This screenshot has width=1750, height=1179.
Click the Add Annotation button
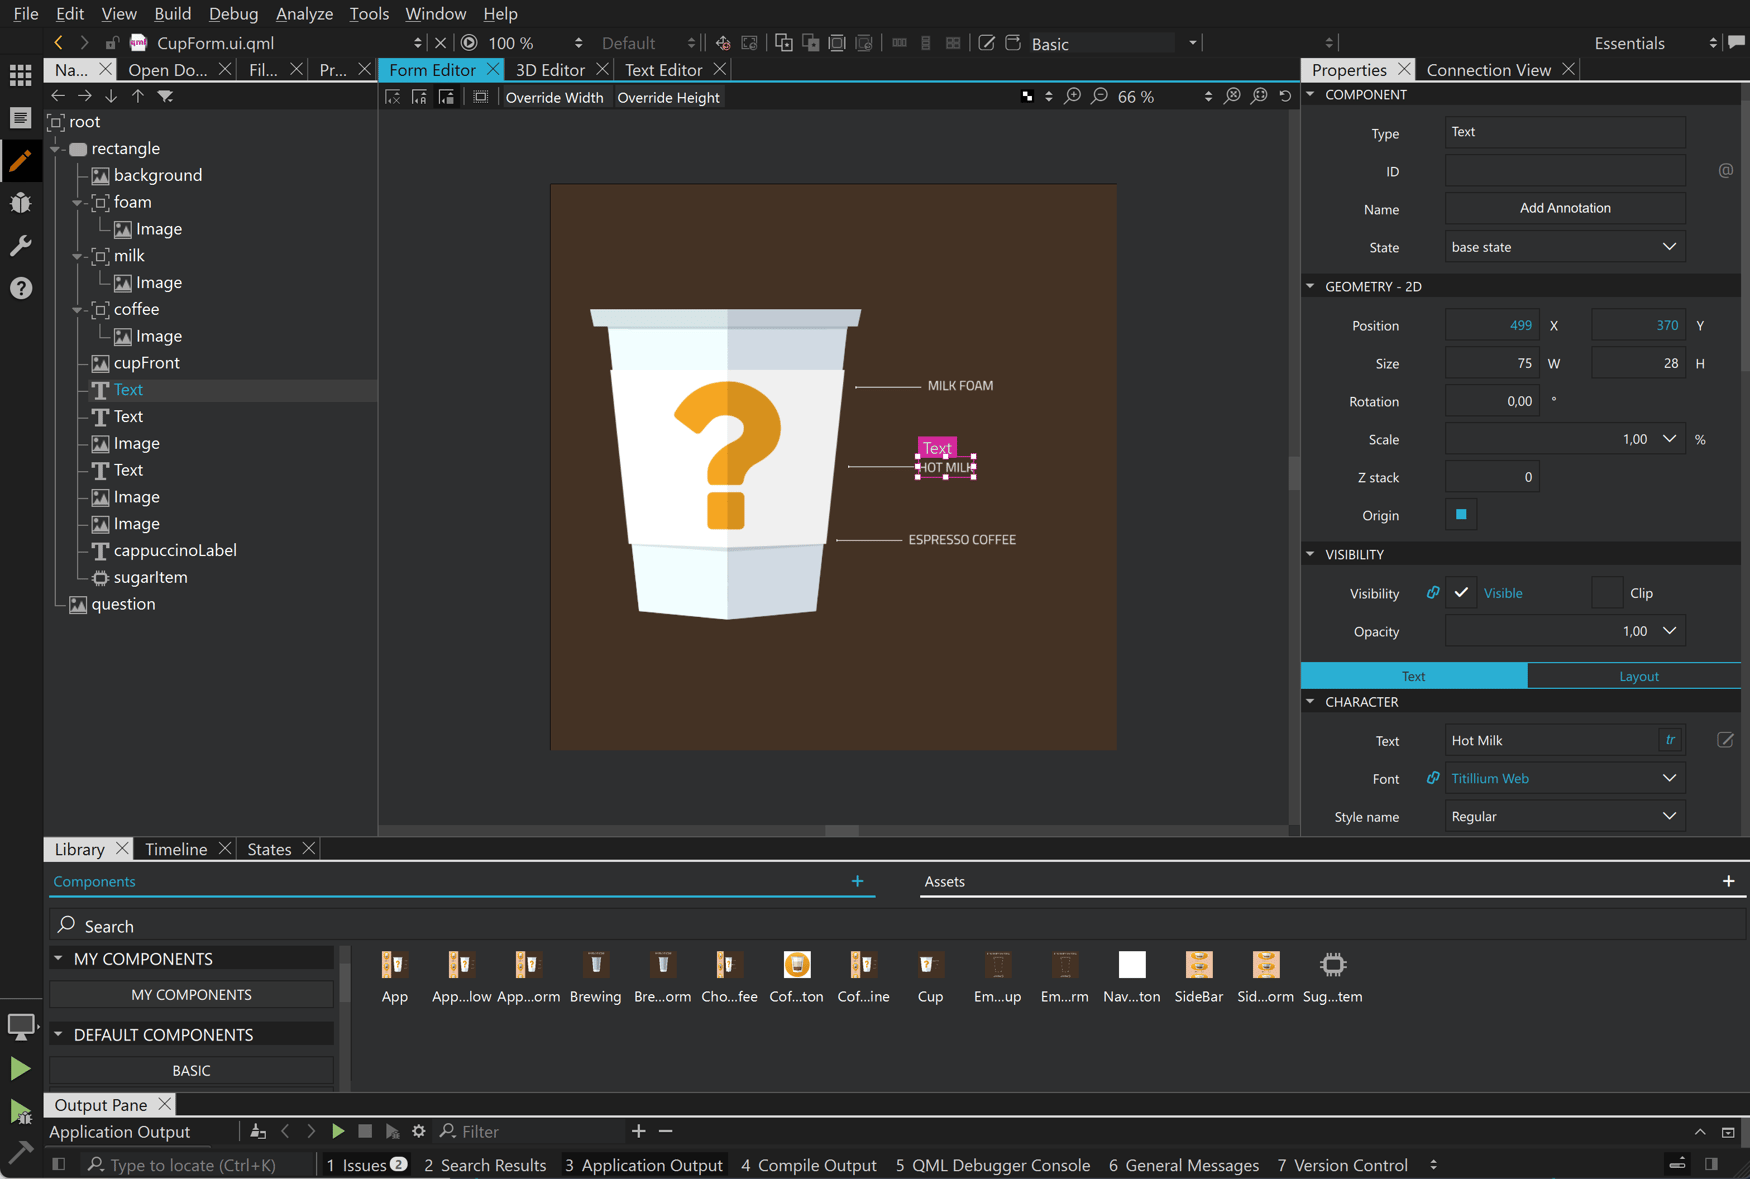pyautogui.click(x=1564, y=208)
